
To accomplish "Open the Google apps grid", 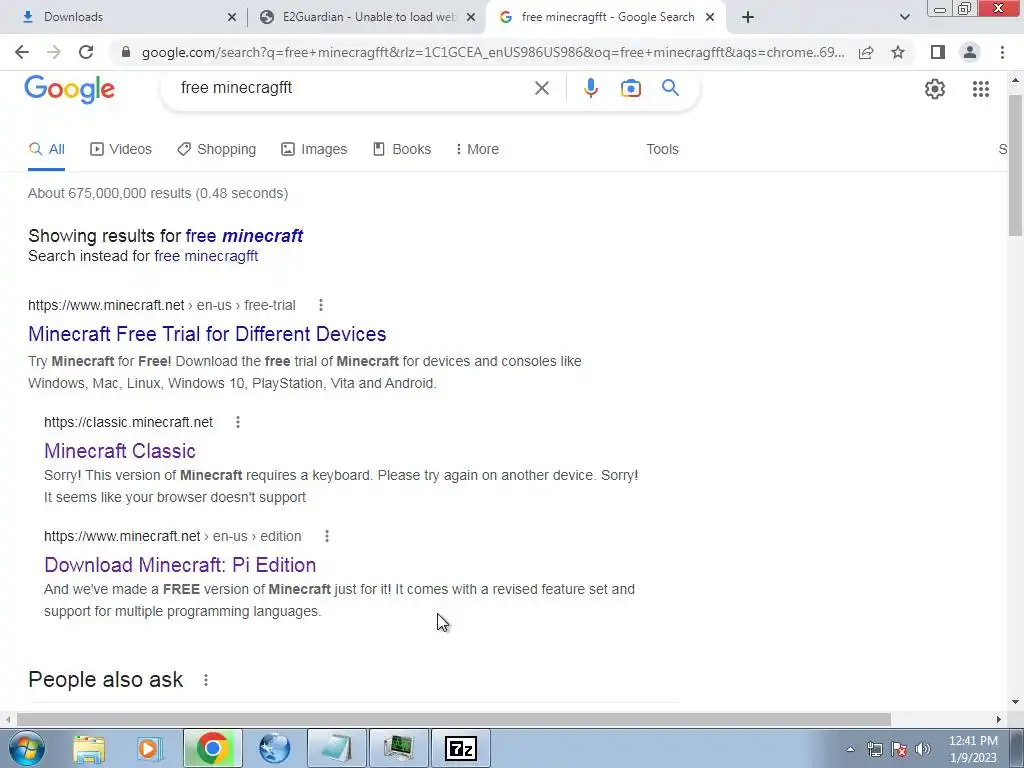I will (980, 89).
